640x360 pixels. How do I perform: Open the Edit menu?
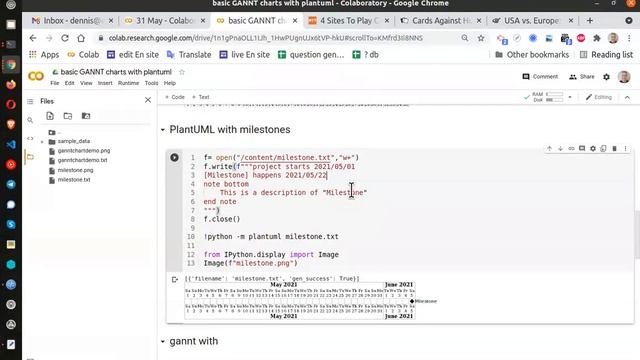pos(69,83)
